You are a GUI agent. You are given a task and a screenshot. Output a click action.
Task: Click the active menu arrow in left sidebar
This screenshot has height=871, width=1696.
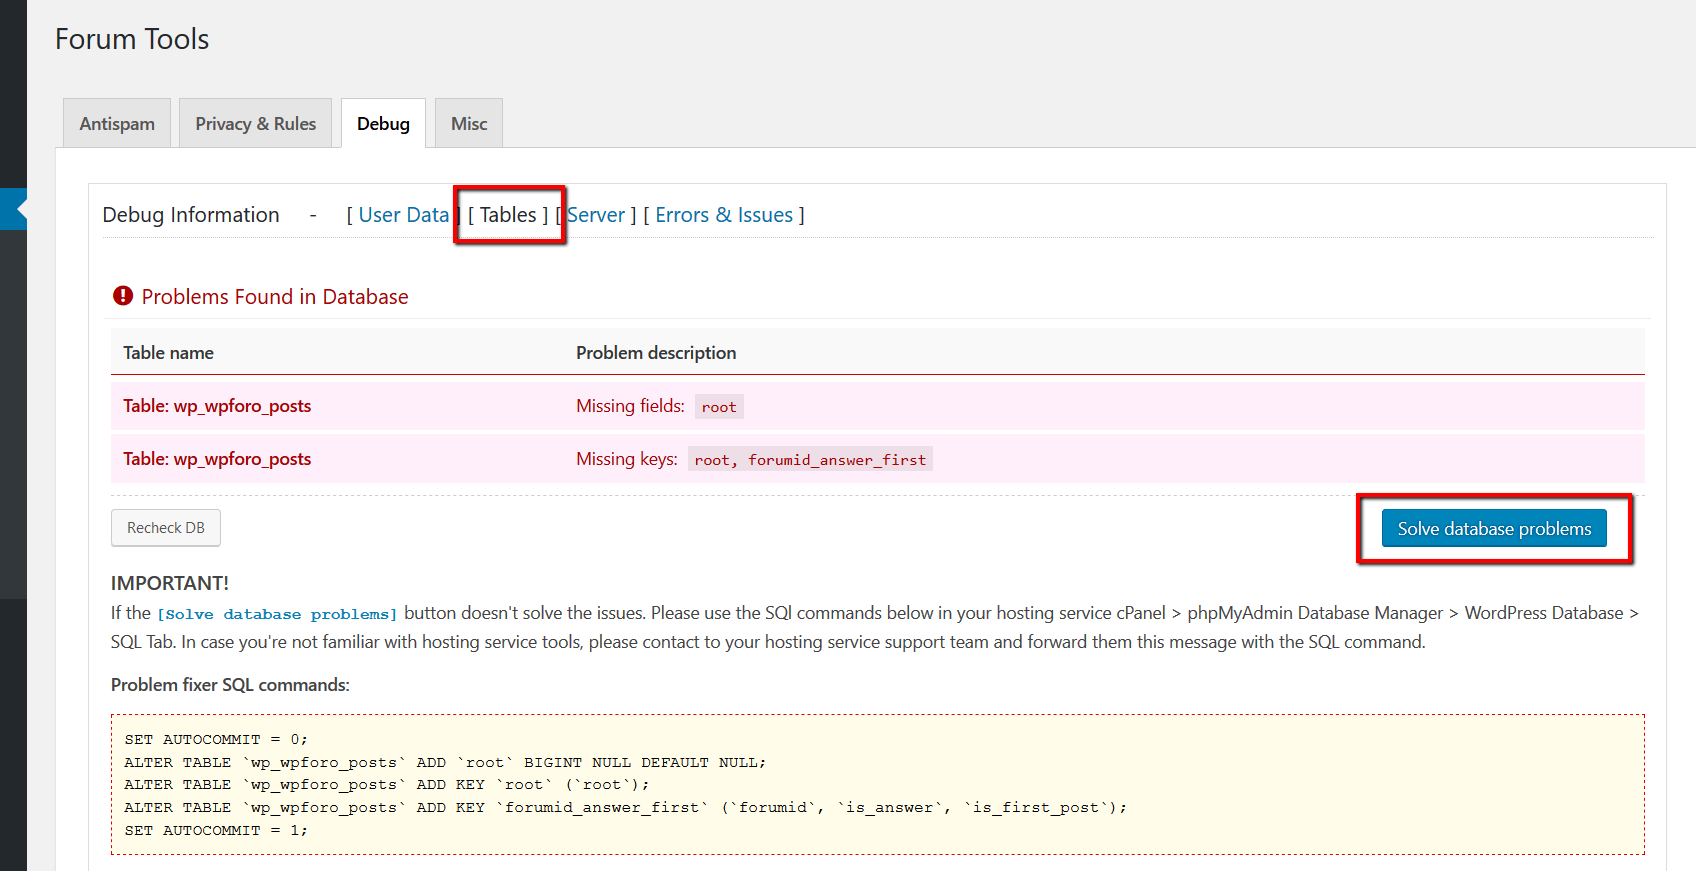(20, 209)
